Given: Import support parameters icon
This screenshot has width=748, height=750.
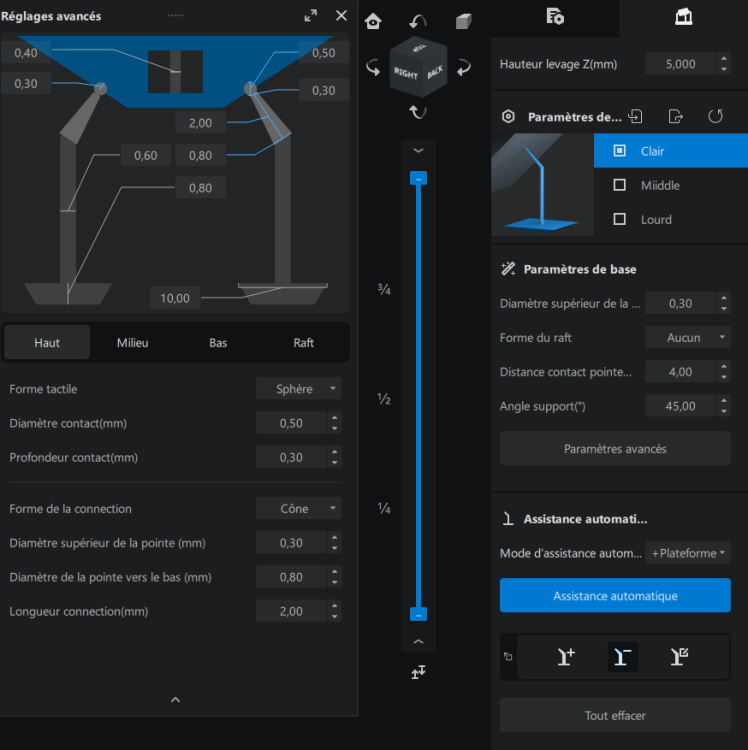Looking at the screenshot, I should pos(635,116).
